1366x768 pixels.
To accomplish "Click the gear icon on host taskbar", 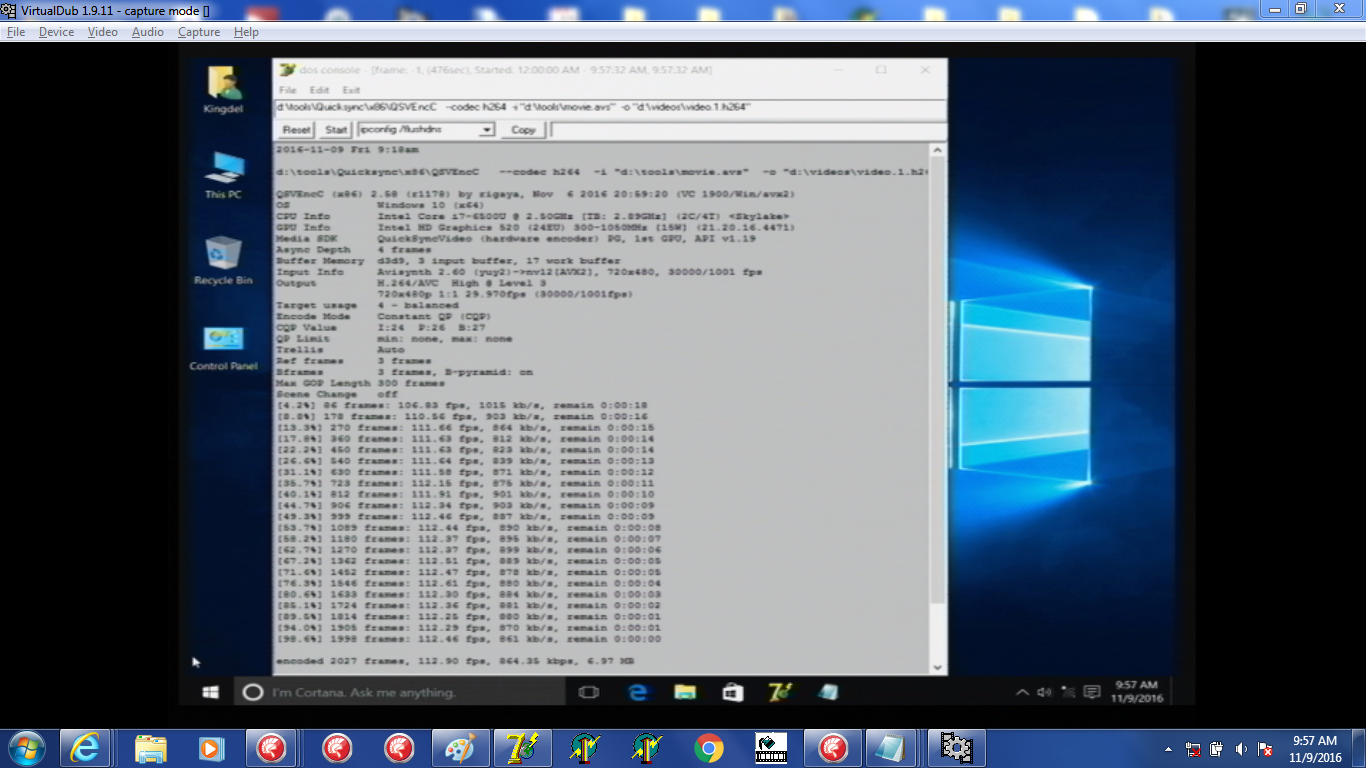I will (957, 748).
